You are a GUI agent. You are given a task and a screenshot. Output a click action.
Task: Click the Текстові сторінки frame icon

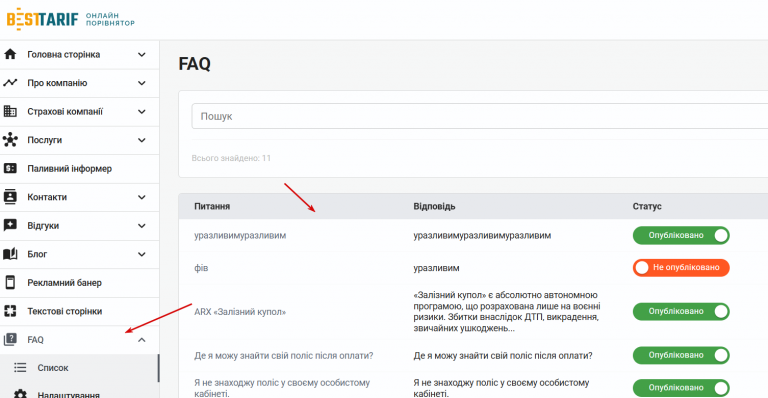(x=10, y=311)
